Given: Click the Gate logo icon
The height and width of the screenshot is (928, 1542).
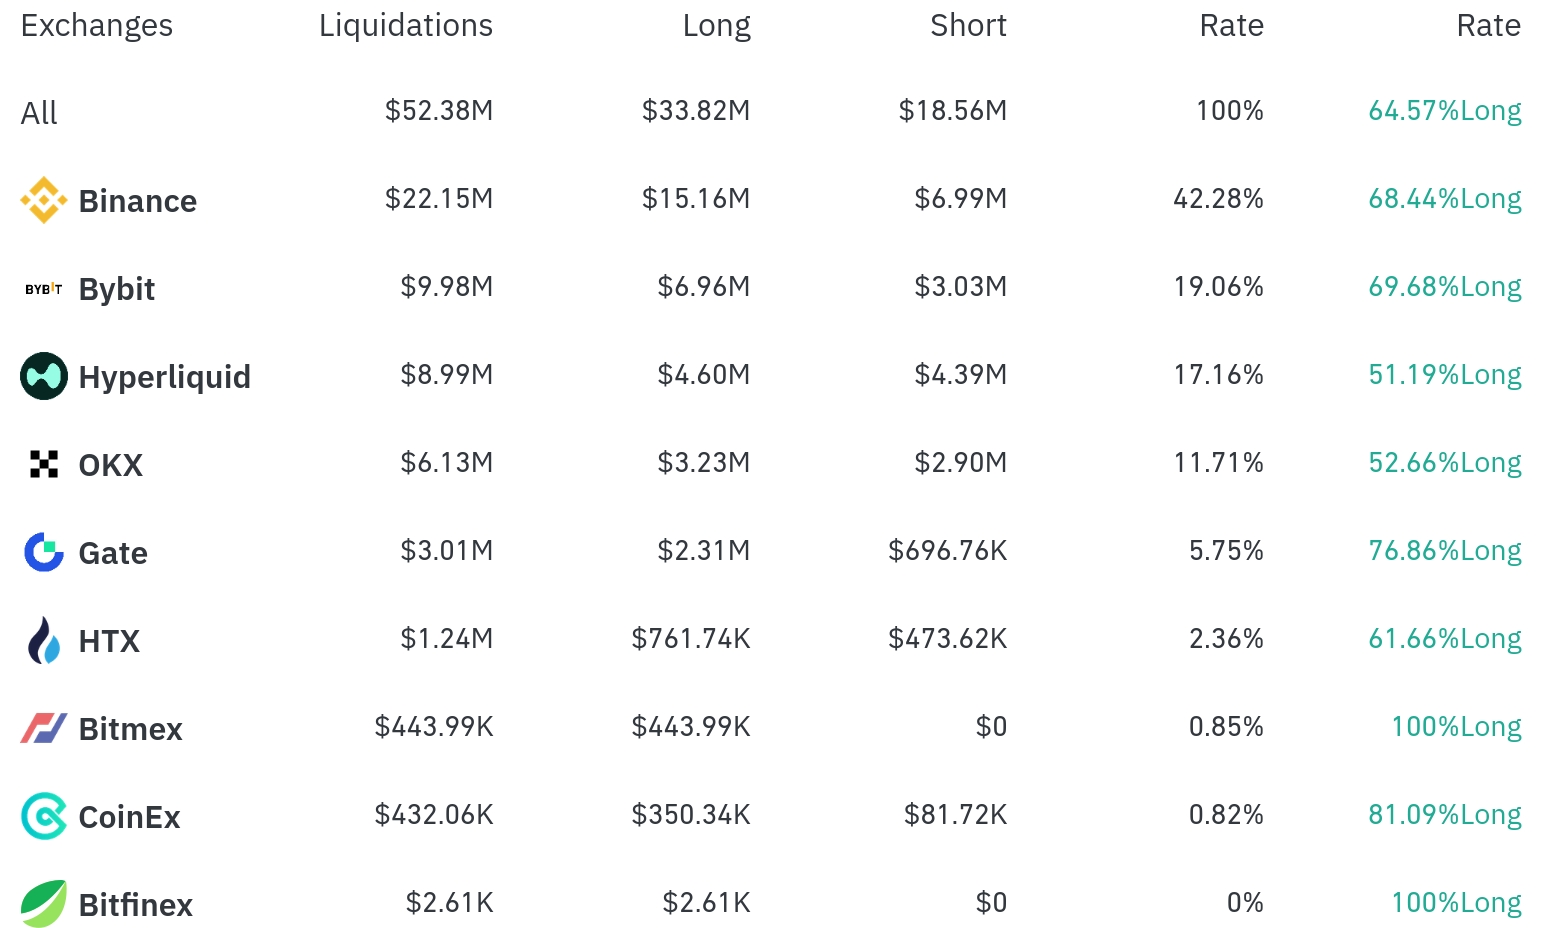Looking at the screenshot, I should pos(44,552).
